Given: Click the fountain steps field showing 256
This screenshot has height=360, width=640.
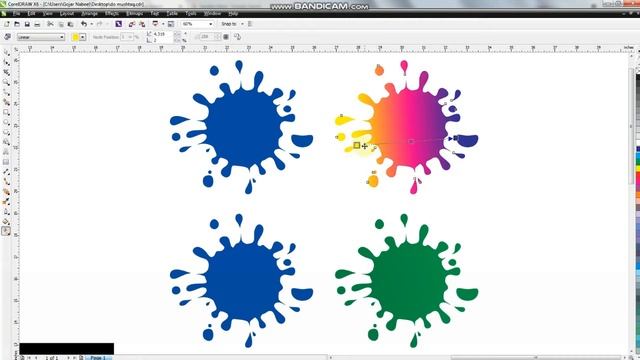Looking at the screenshot, I should (x=207, y=37).
